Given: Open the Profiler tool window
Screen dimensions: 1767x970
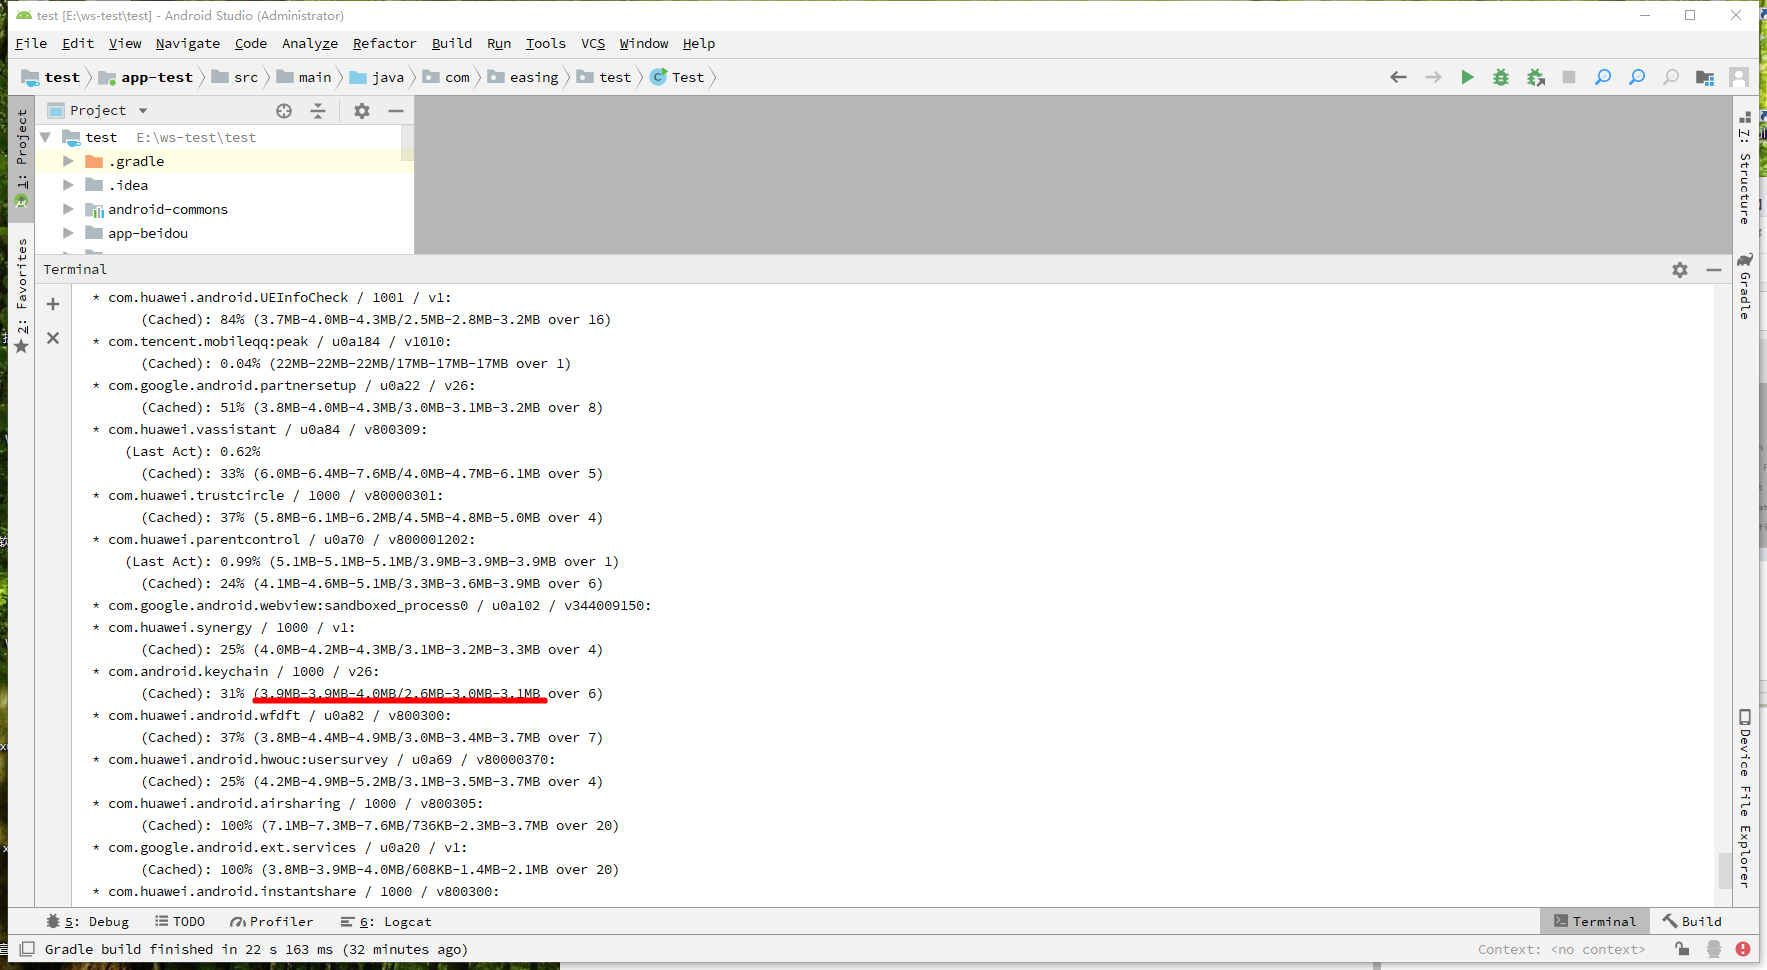Looking at the screenshot, I should point(272,922).
